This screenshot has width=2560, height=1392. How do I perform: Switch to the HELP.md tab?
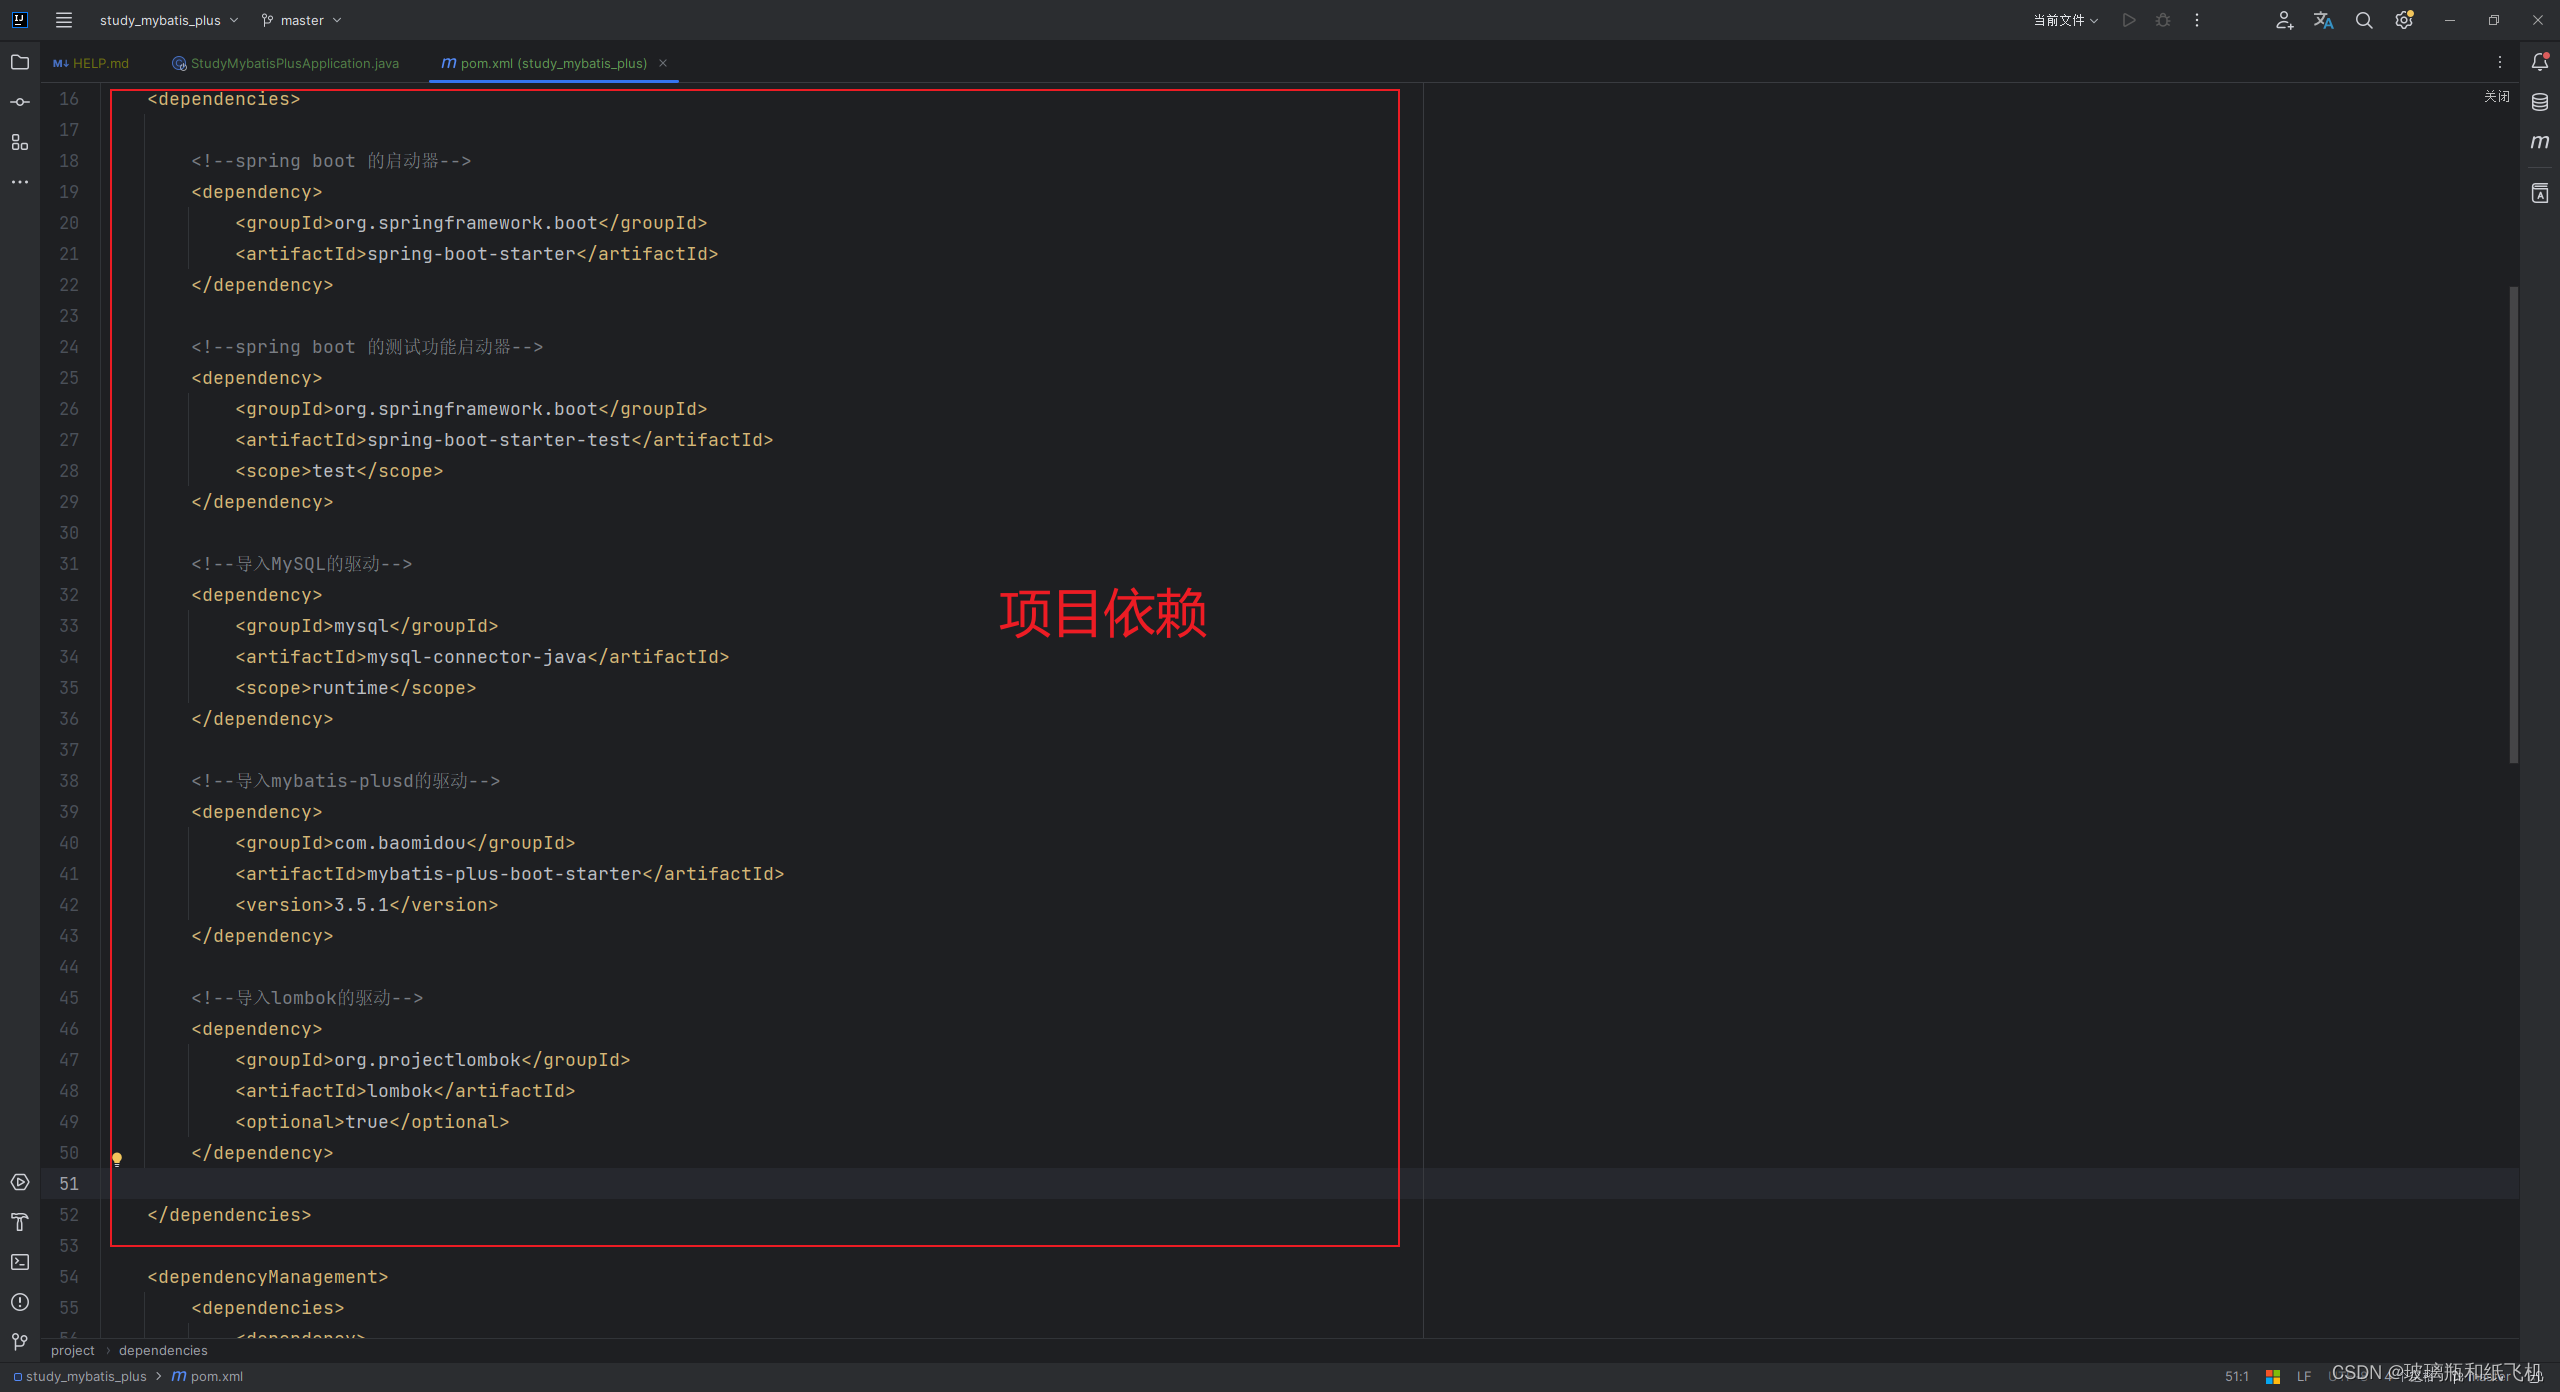click(x=91, y=63)
